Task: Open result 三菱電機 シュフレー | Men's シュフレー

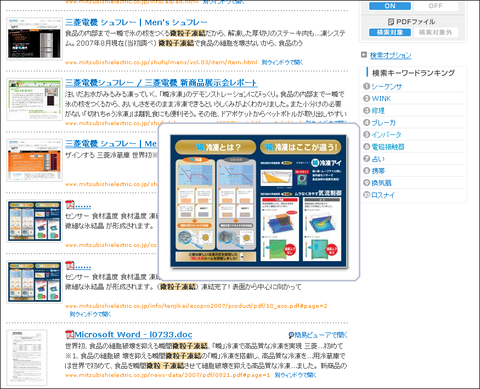Action: (136, 22)
